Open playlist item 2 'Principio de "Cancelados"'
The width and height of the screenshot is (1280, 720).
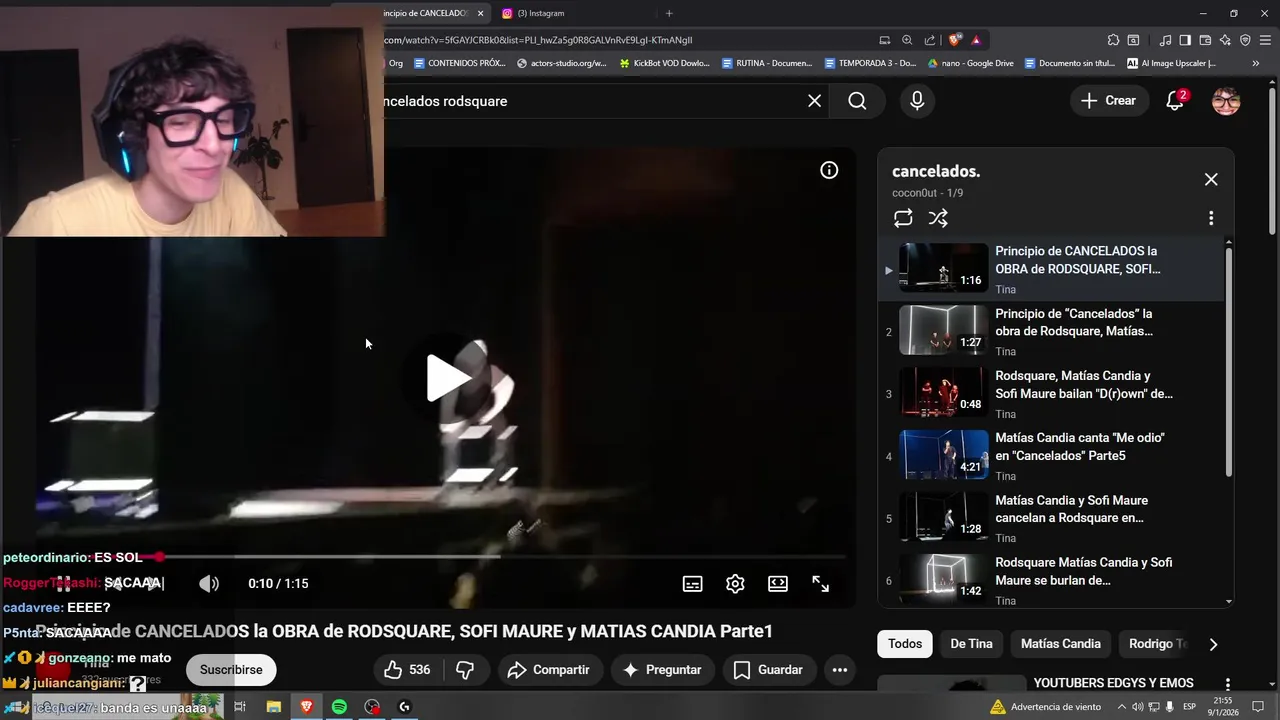tap(1051, 332)
